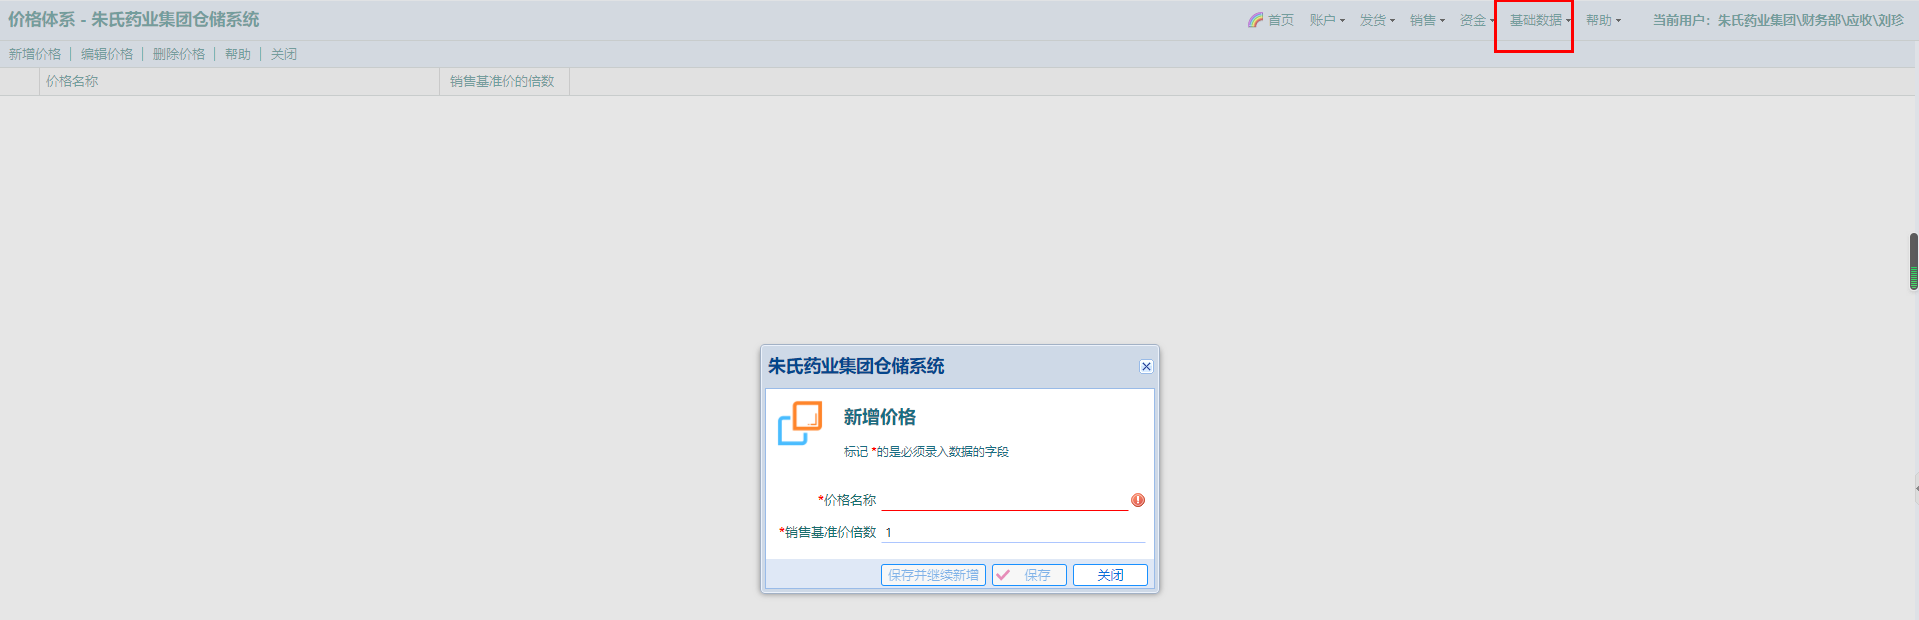Click the overlapping squares 新增价格 dialog icon
Screen dimensions: 1919x620
point(800,423)
